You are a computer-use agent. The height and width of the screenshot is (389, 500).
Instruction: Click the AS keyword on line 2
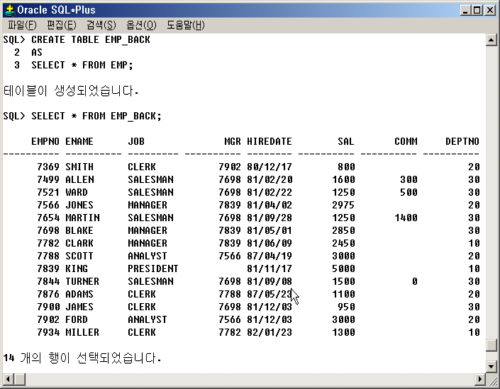[37, 52]
